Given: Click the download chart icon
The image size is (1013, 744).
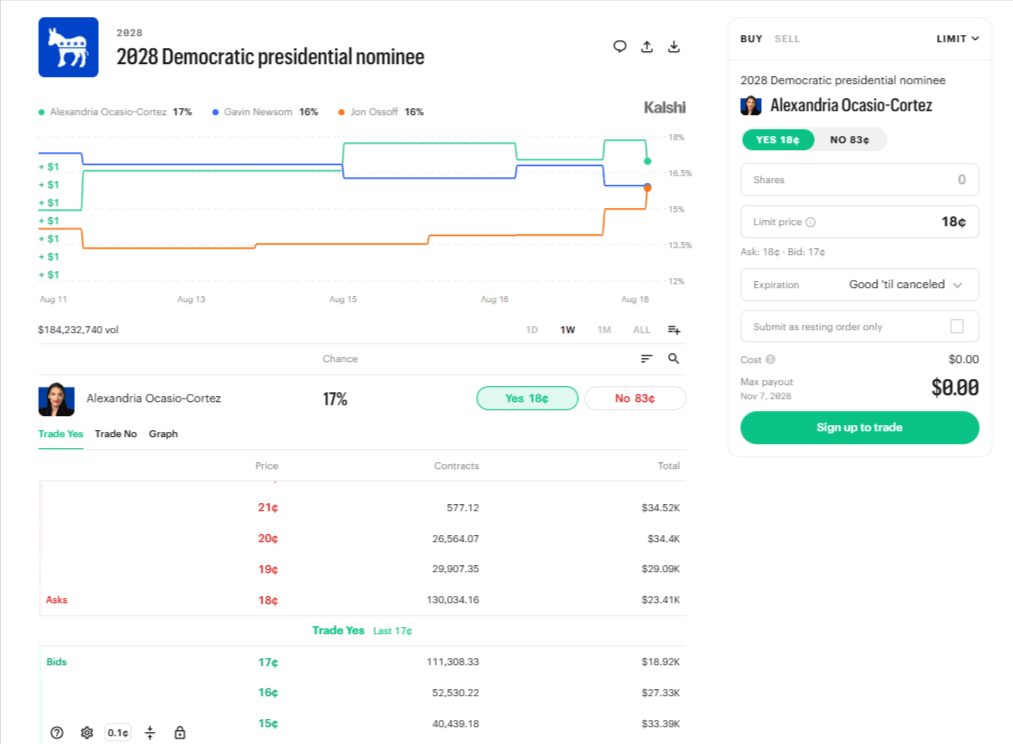Looking at the screenshot, I should (x=674, y=46).
